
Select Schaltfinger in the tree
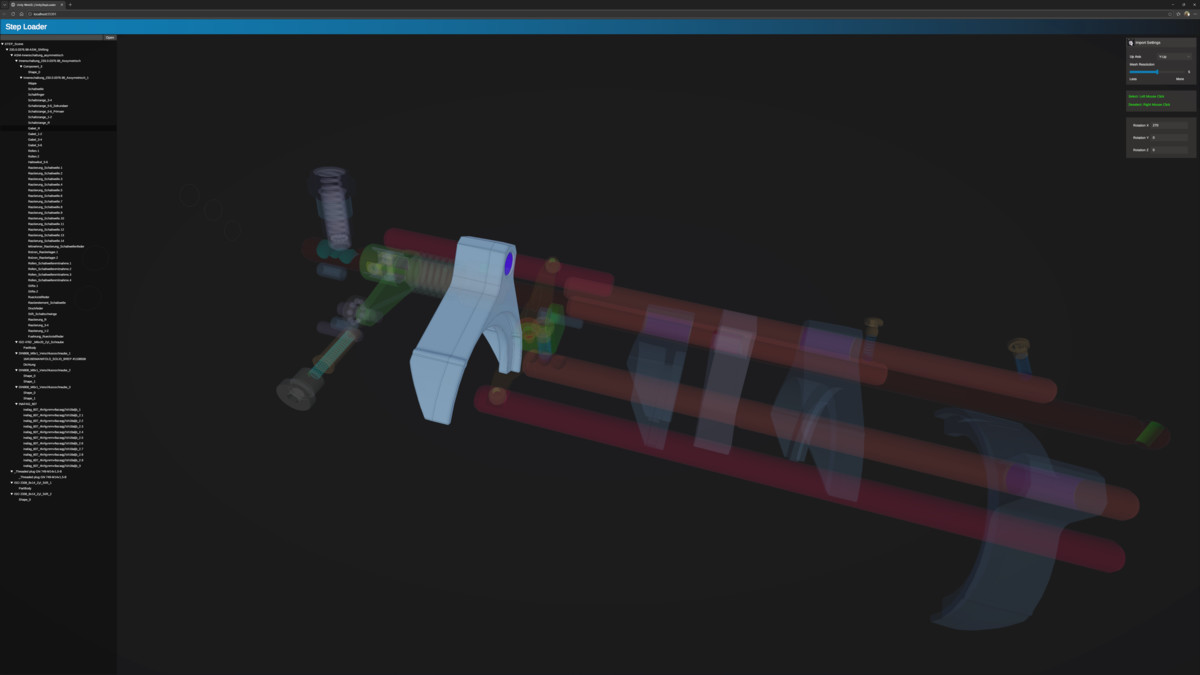tap(36, 94)
